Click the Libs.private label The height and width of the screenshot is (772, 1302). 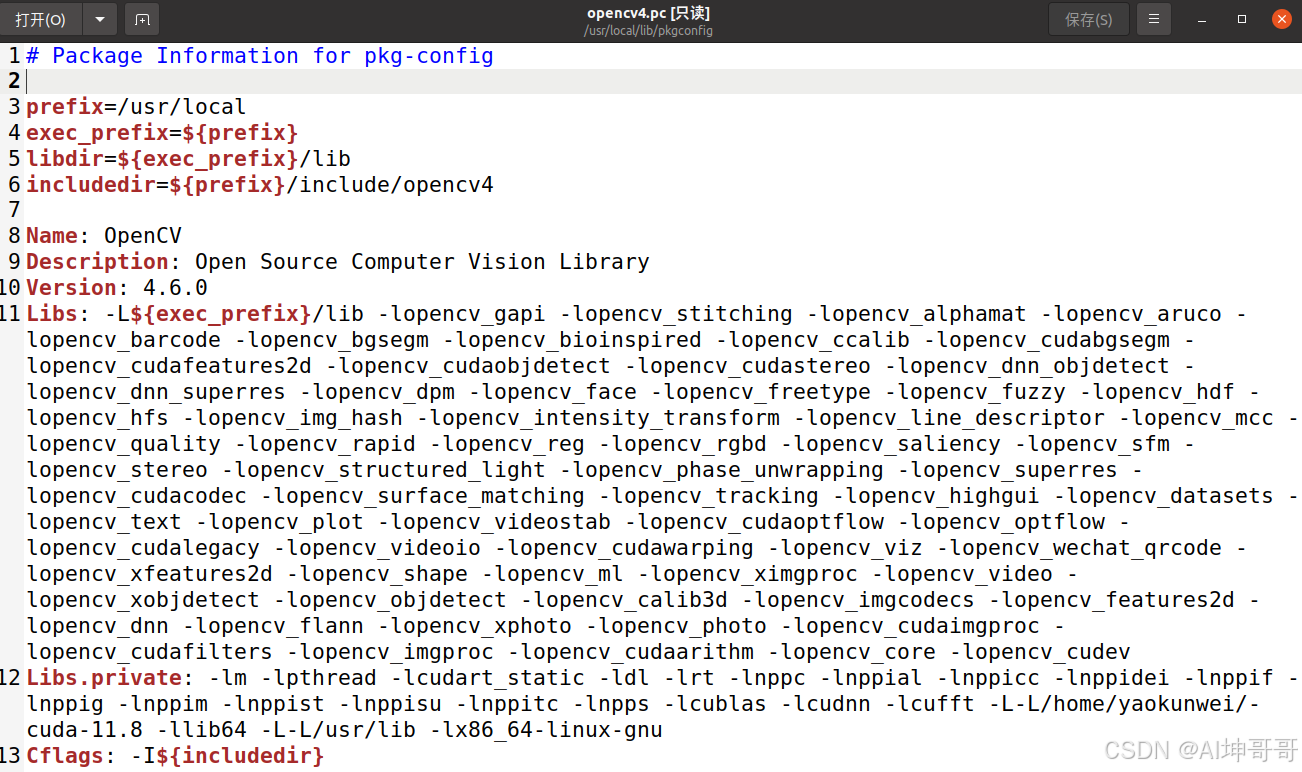coord(105,677)
